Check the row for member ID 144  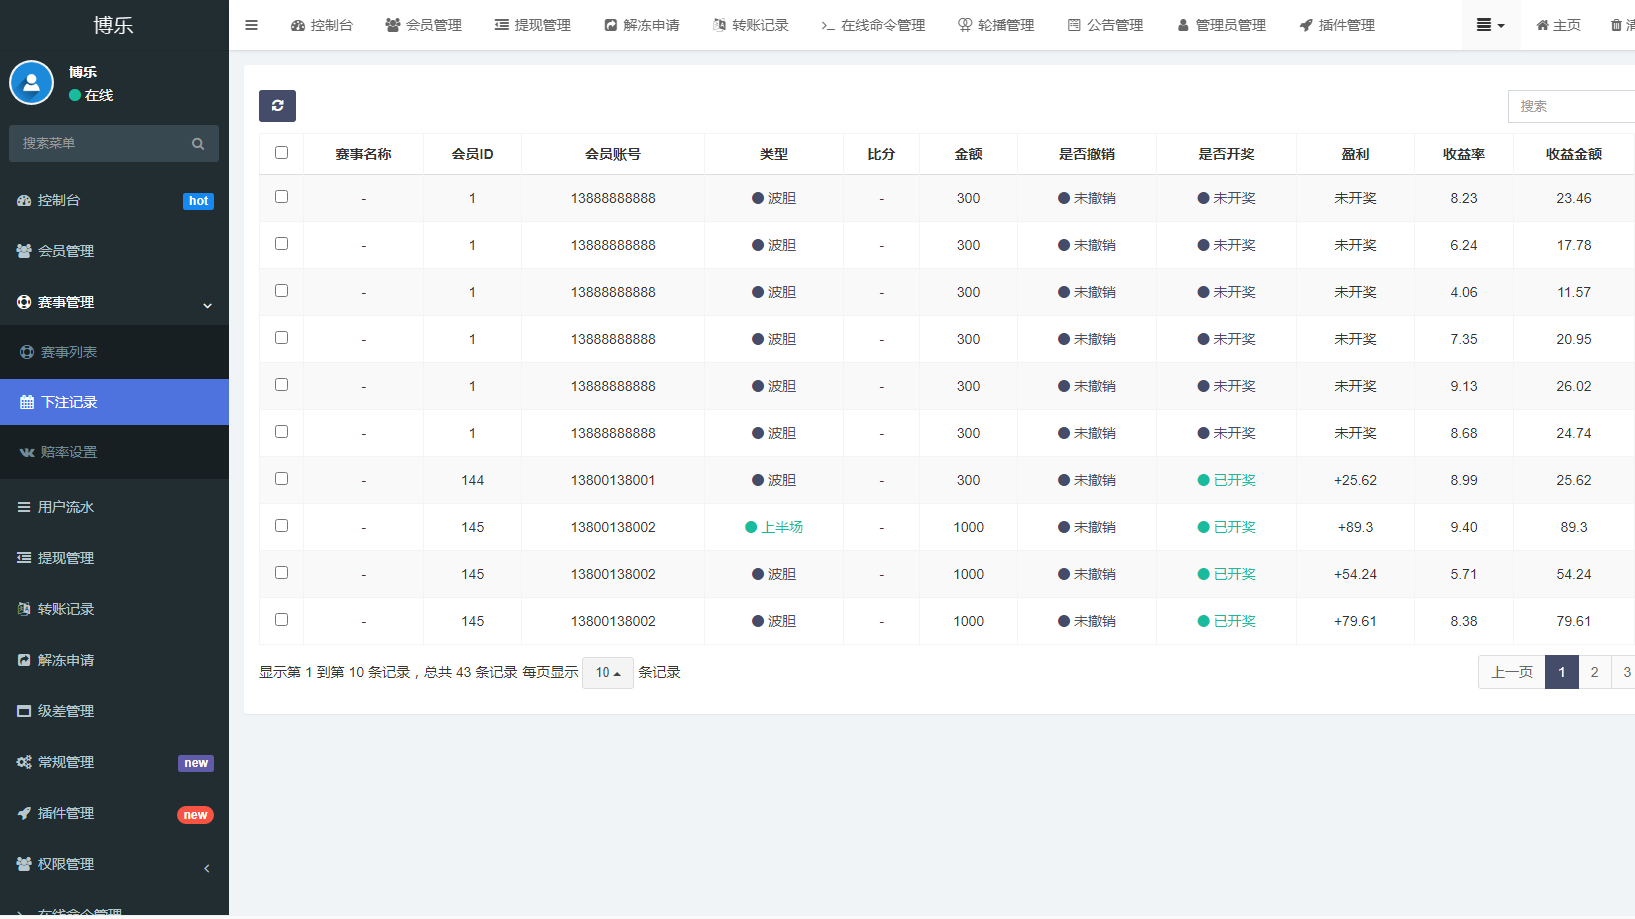(281, 479)
